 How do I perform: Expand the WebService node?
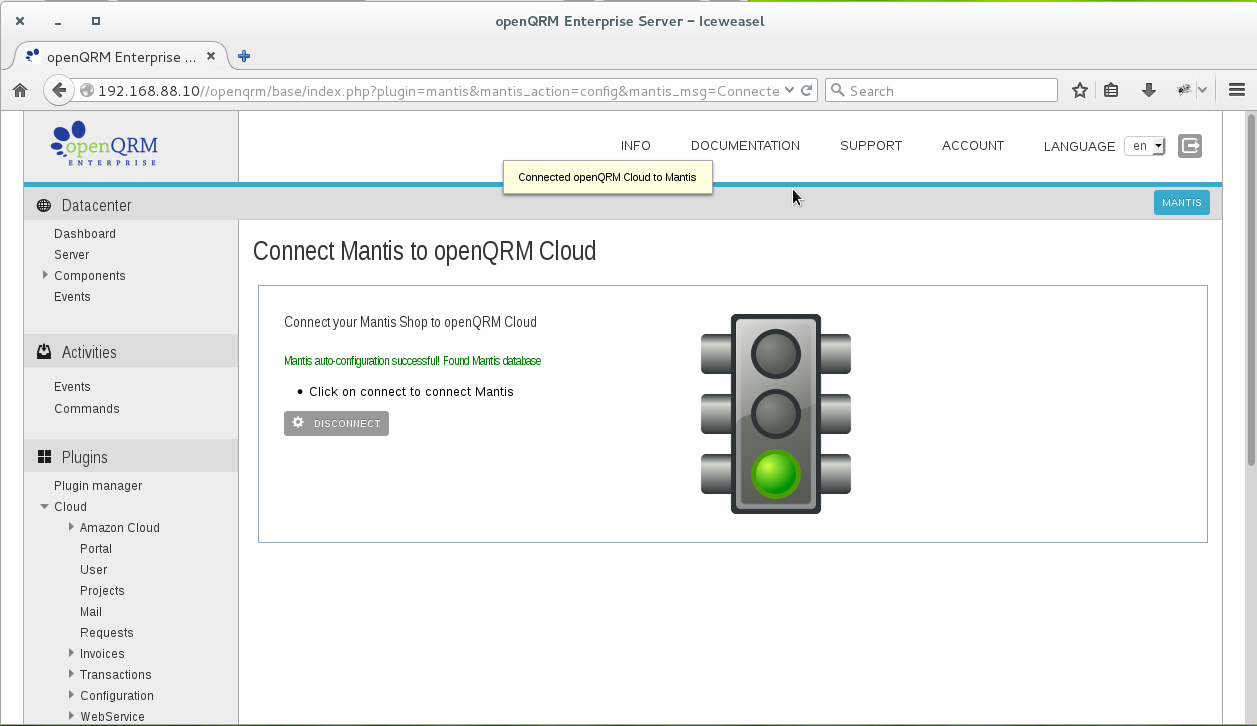click(71, 716)
